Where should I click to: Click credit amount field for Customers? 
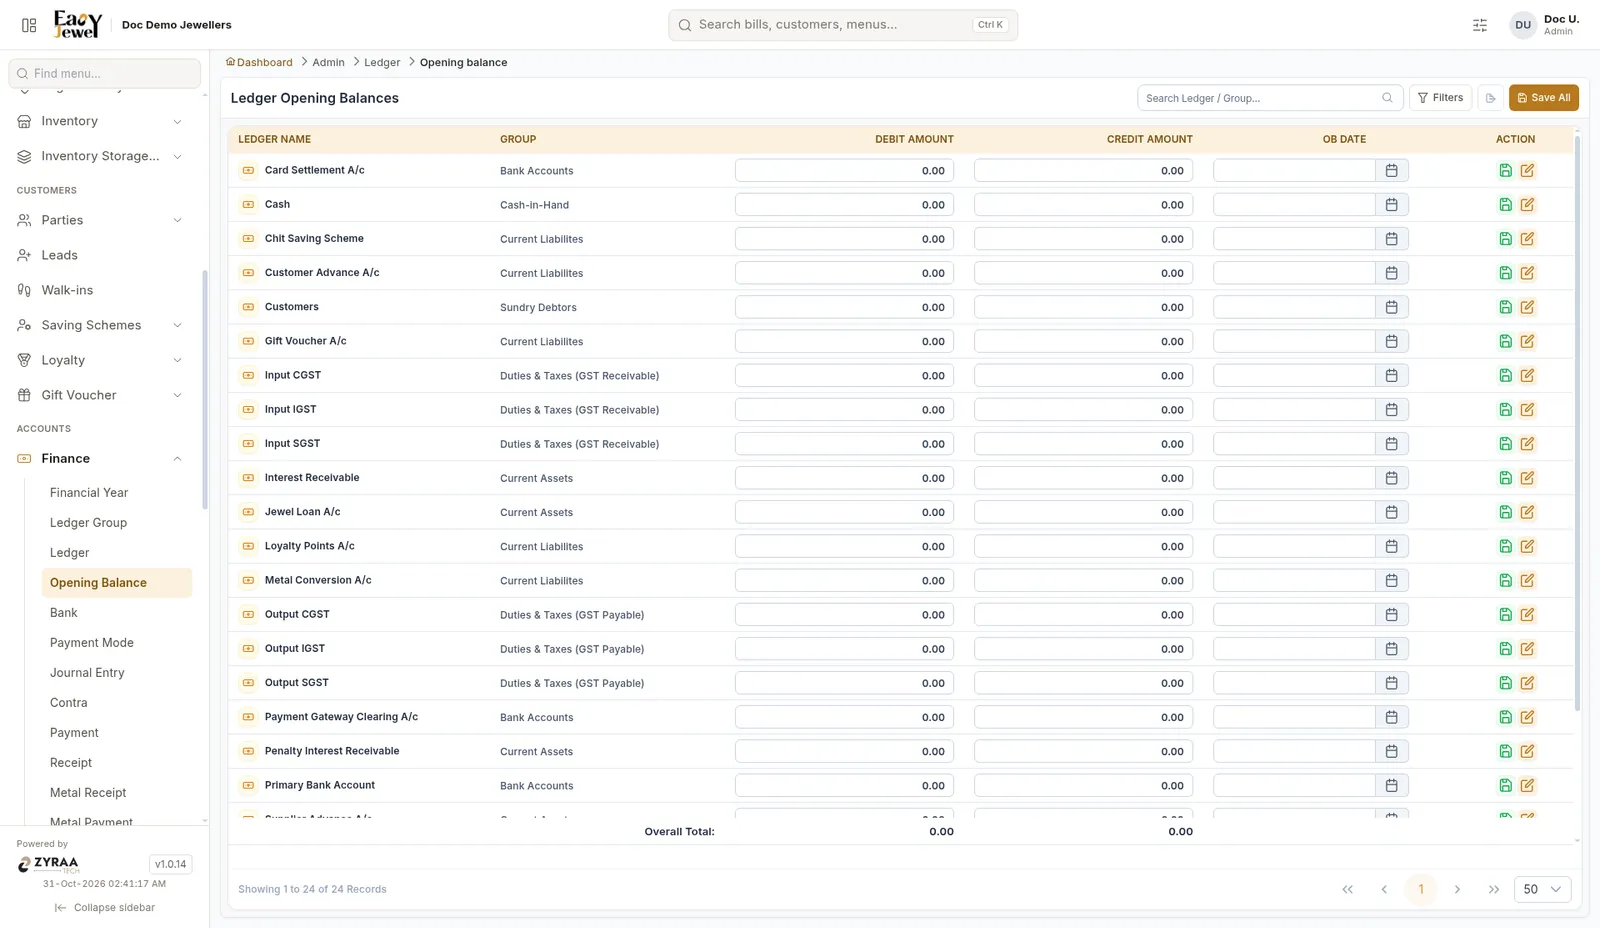[1083, 307]
